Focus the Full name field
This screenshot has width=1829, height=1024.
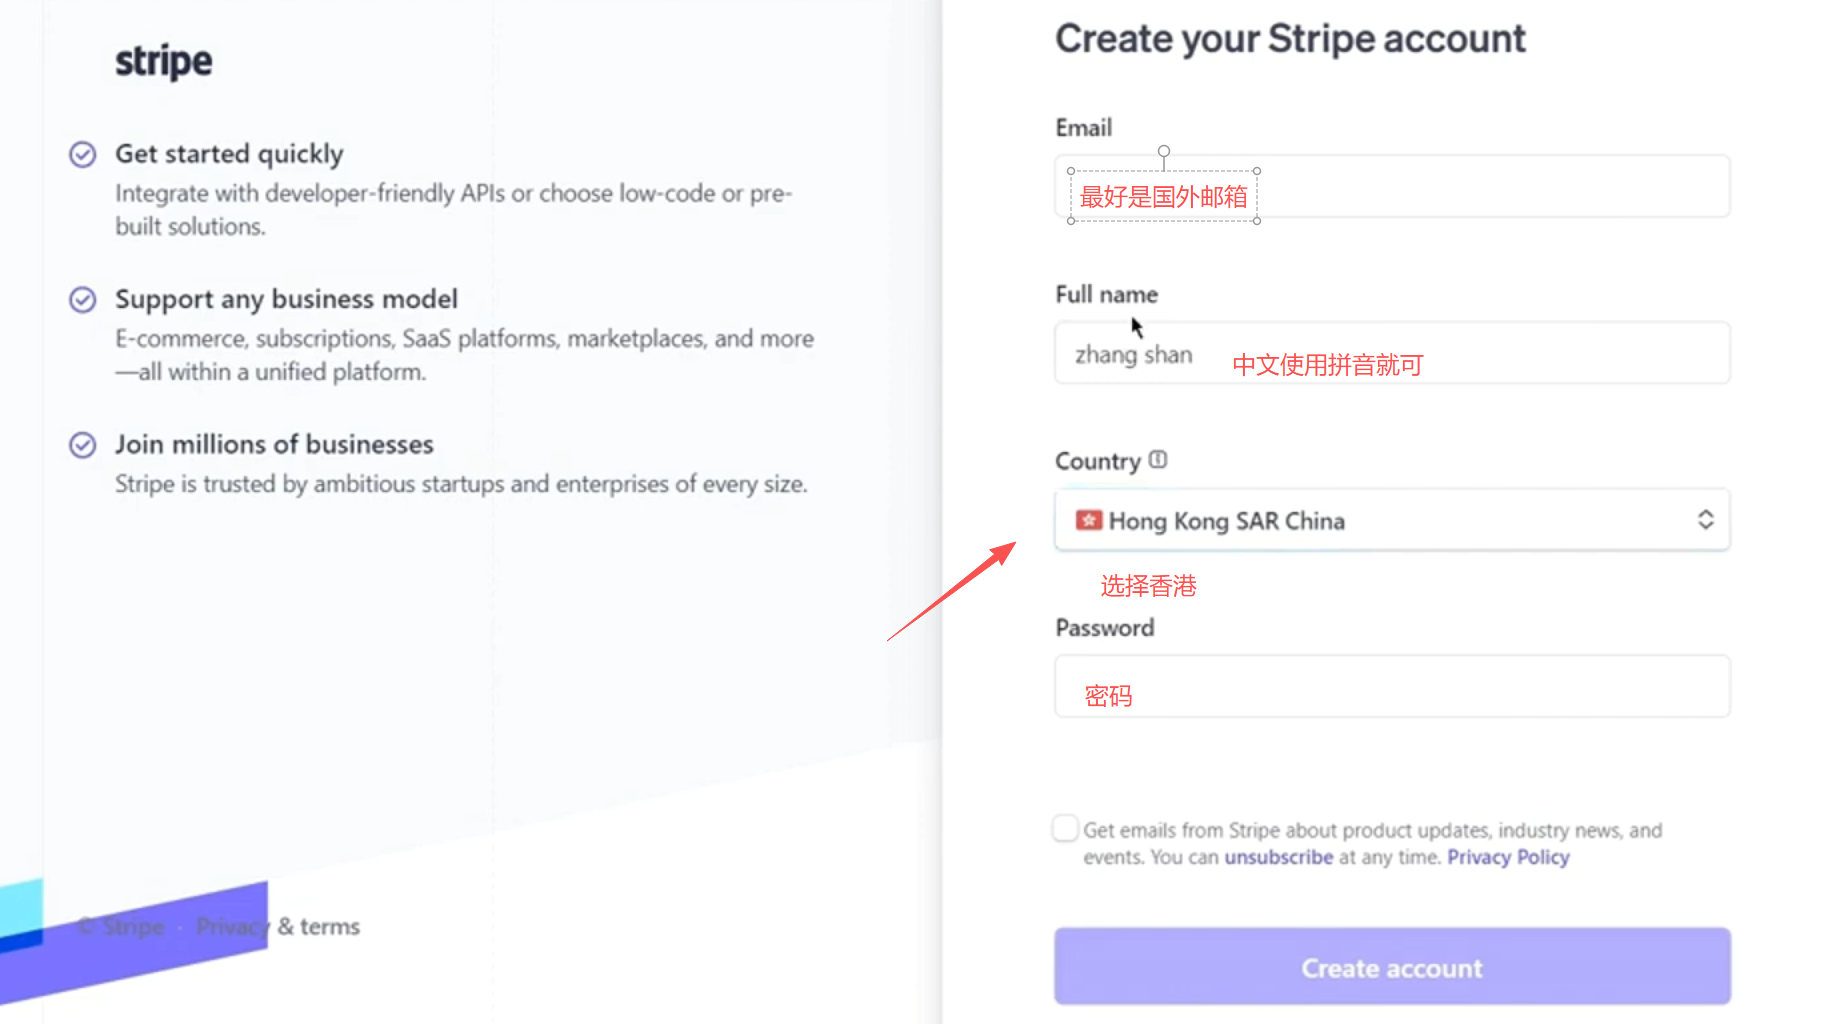[x=1392, y=353]
